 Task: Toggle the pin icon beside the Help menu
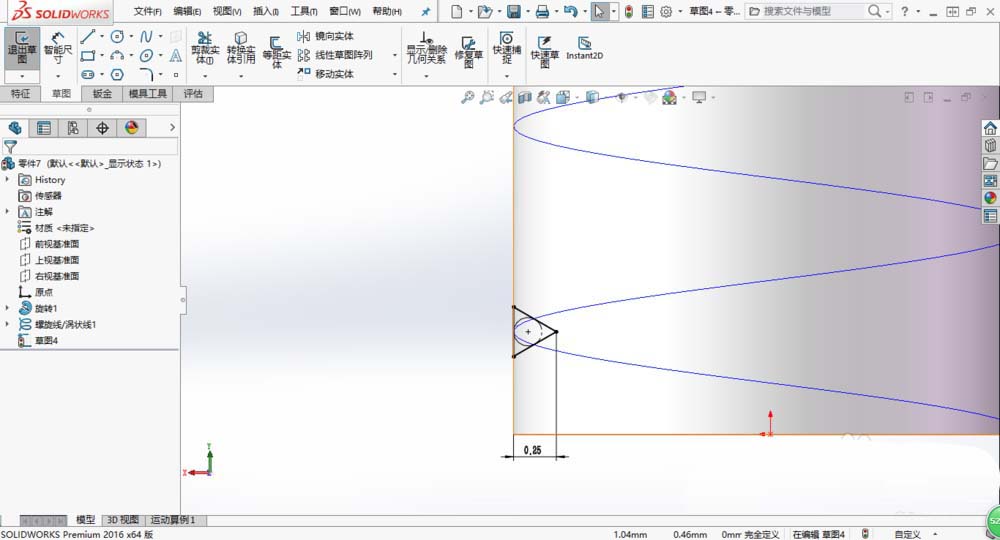pyautogui.click(x=426, y=12)
